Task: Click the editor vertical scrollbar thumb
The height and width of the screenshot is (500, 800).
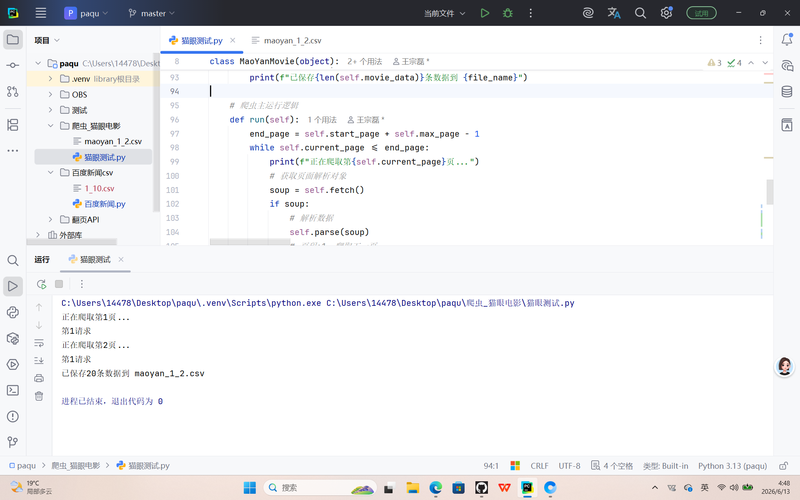Action: click(x=769, y=192)
